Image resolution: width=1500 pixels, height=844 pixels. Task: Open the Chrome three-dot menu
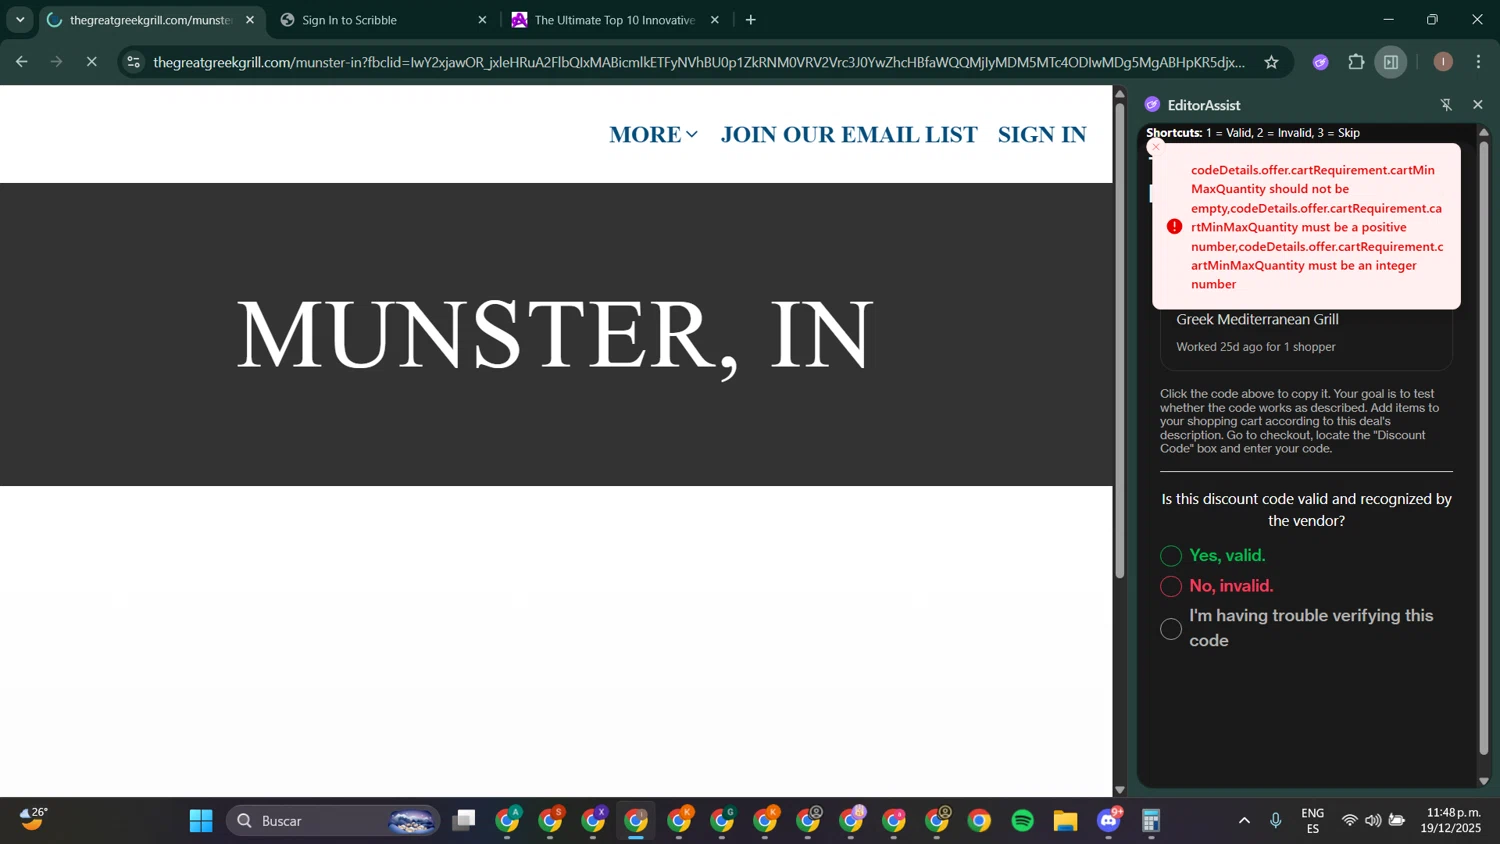tap(1478, 62)
